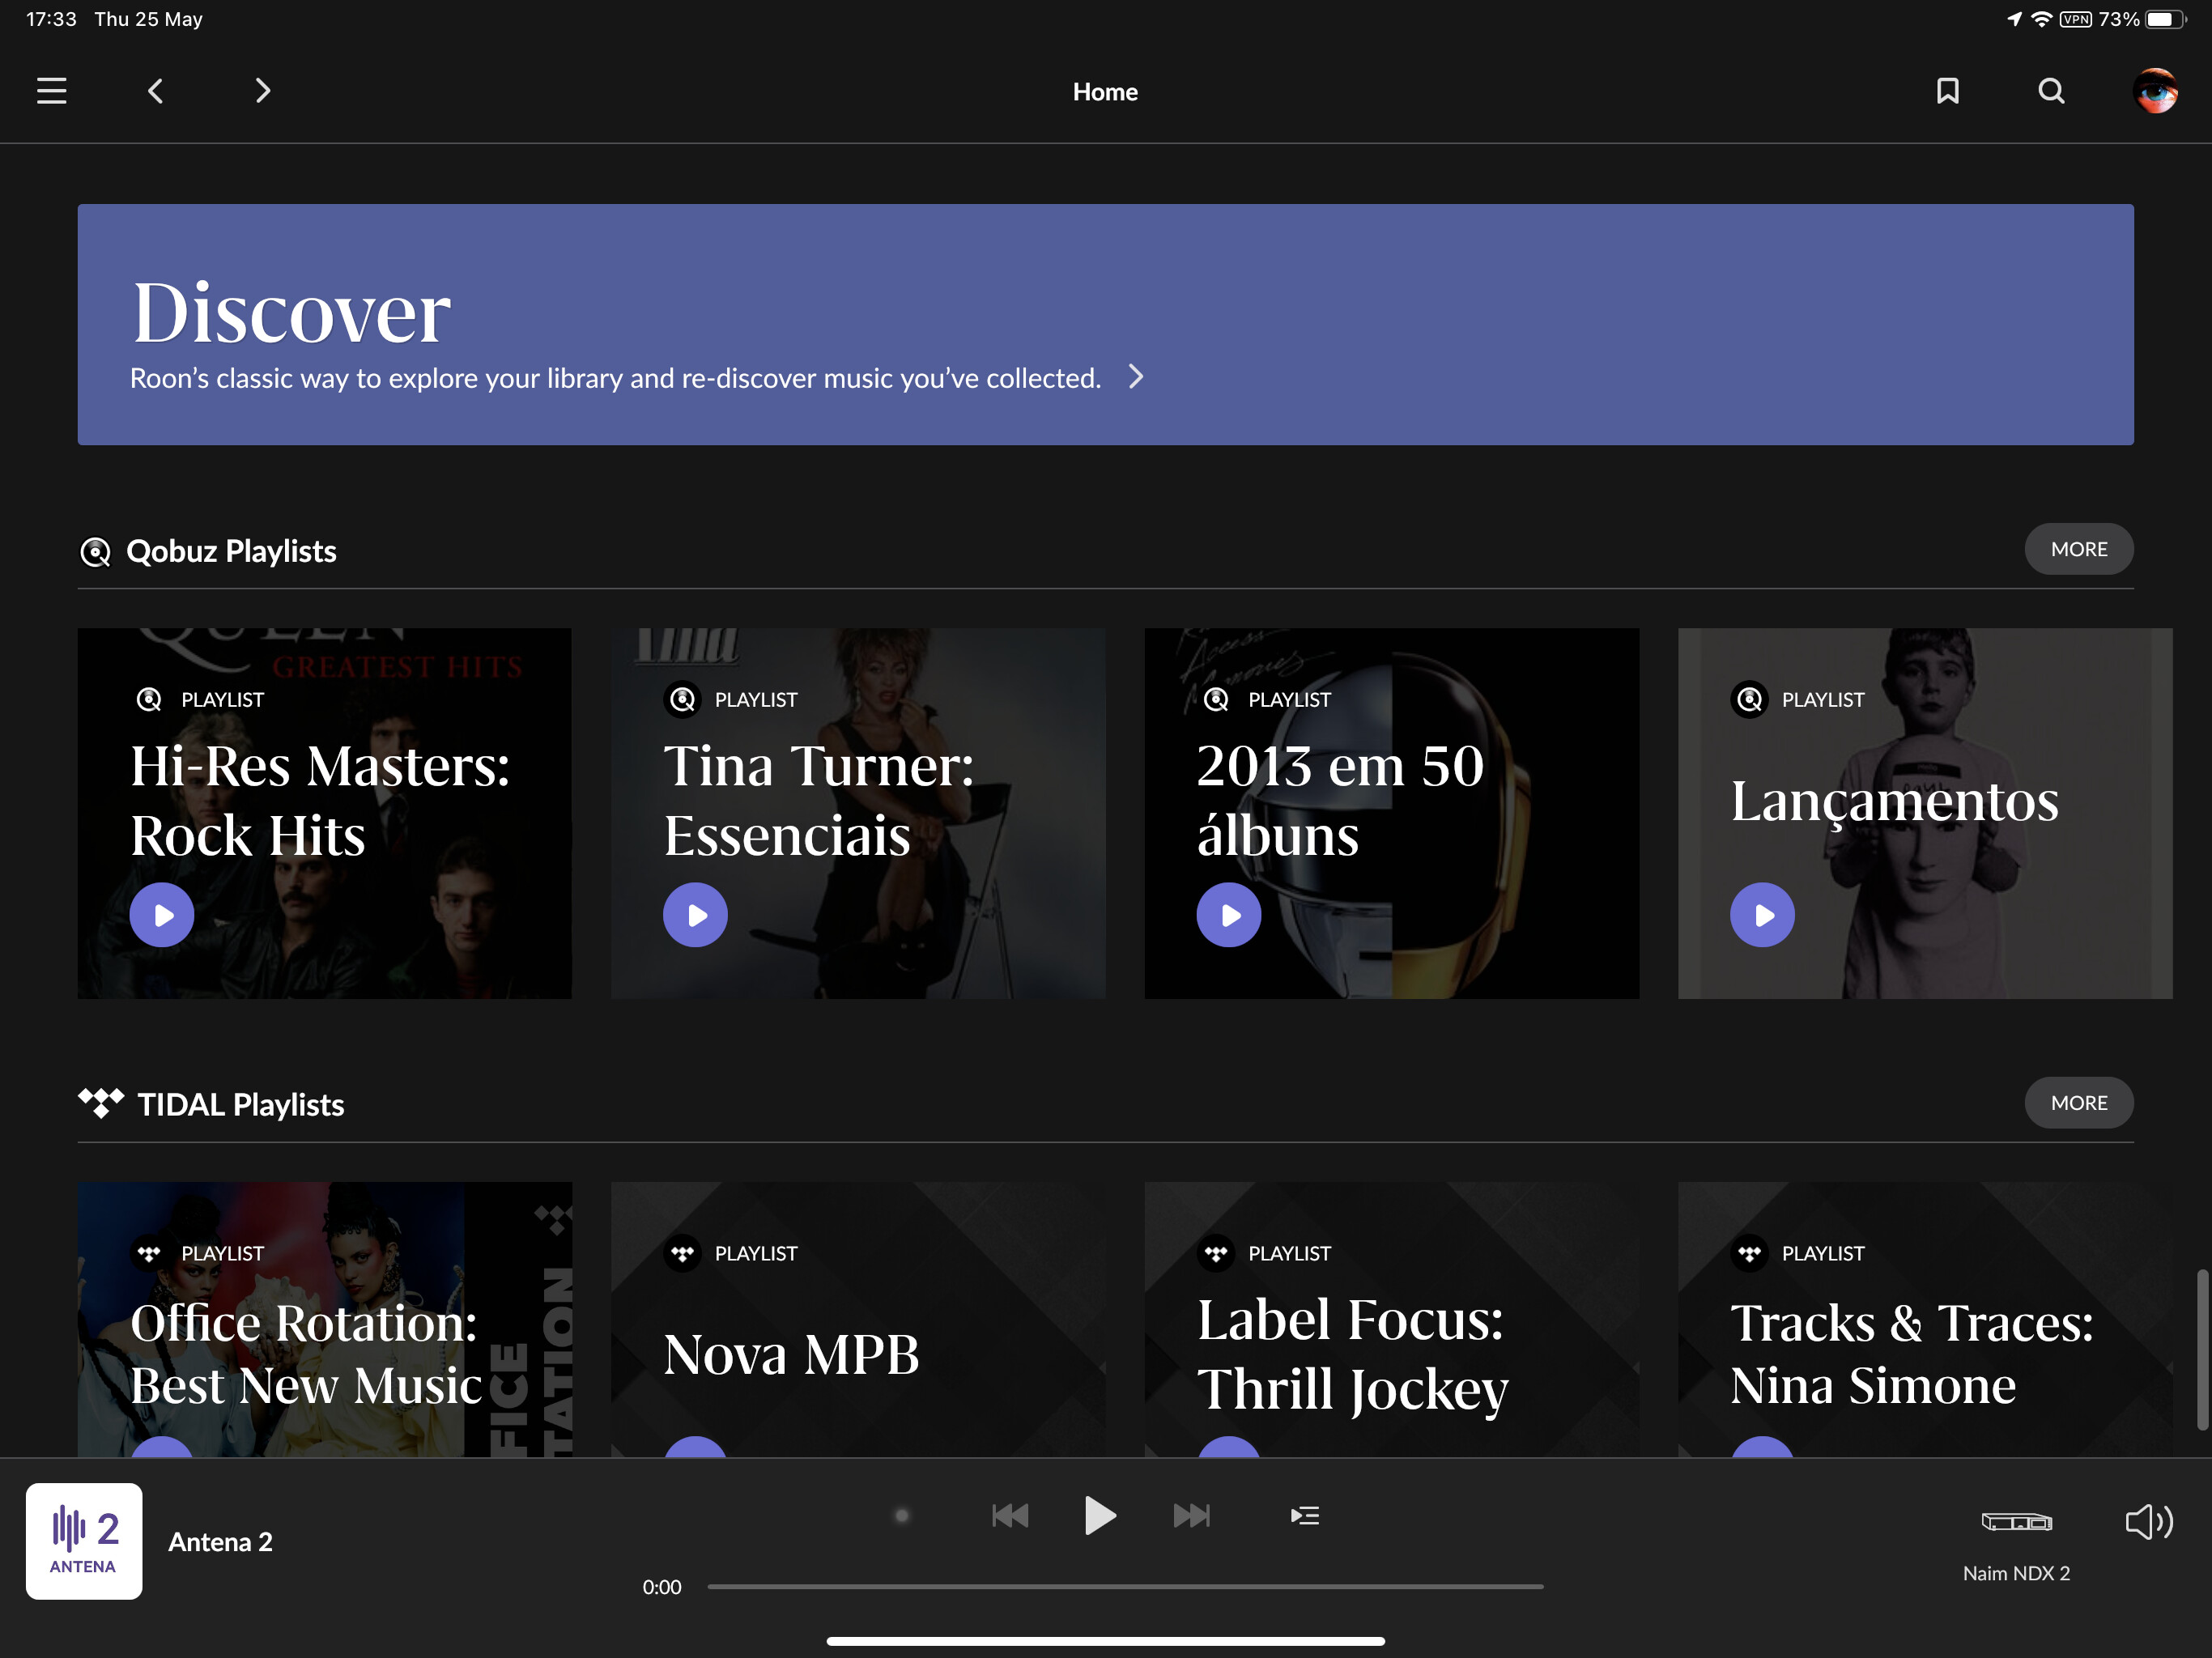
Task: Open Office Rotation: Best New Music card
Action: click(324, 1319)
